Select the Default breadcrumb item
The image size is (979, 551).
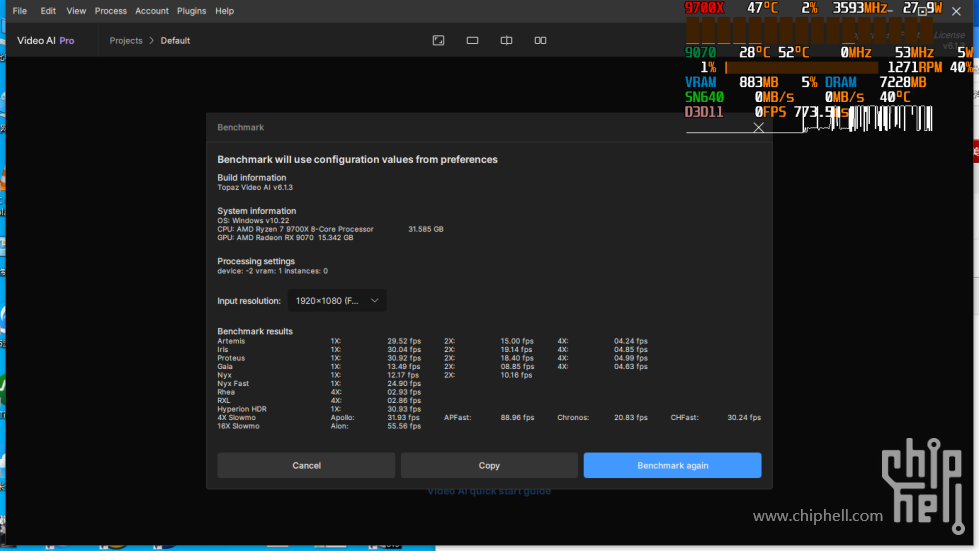coord(175,41)
